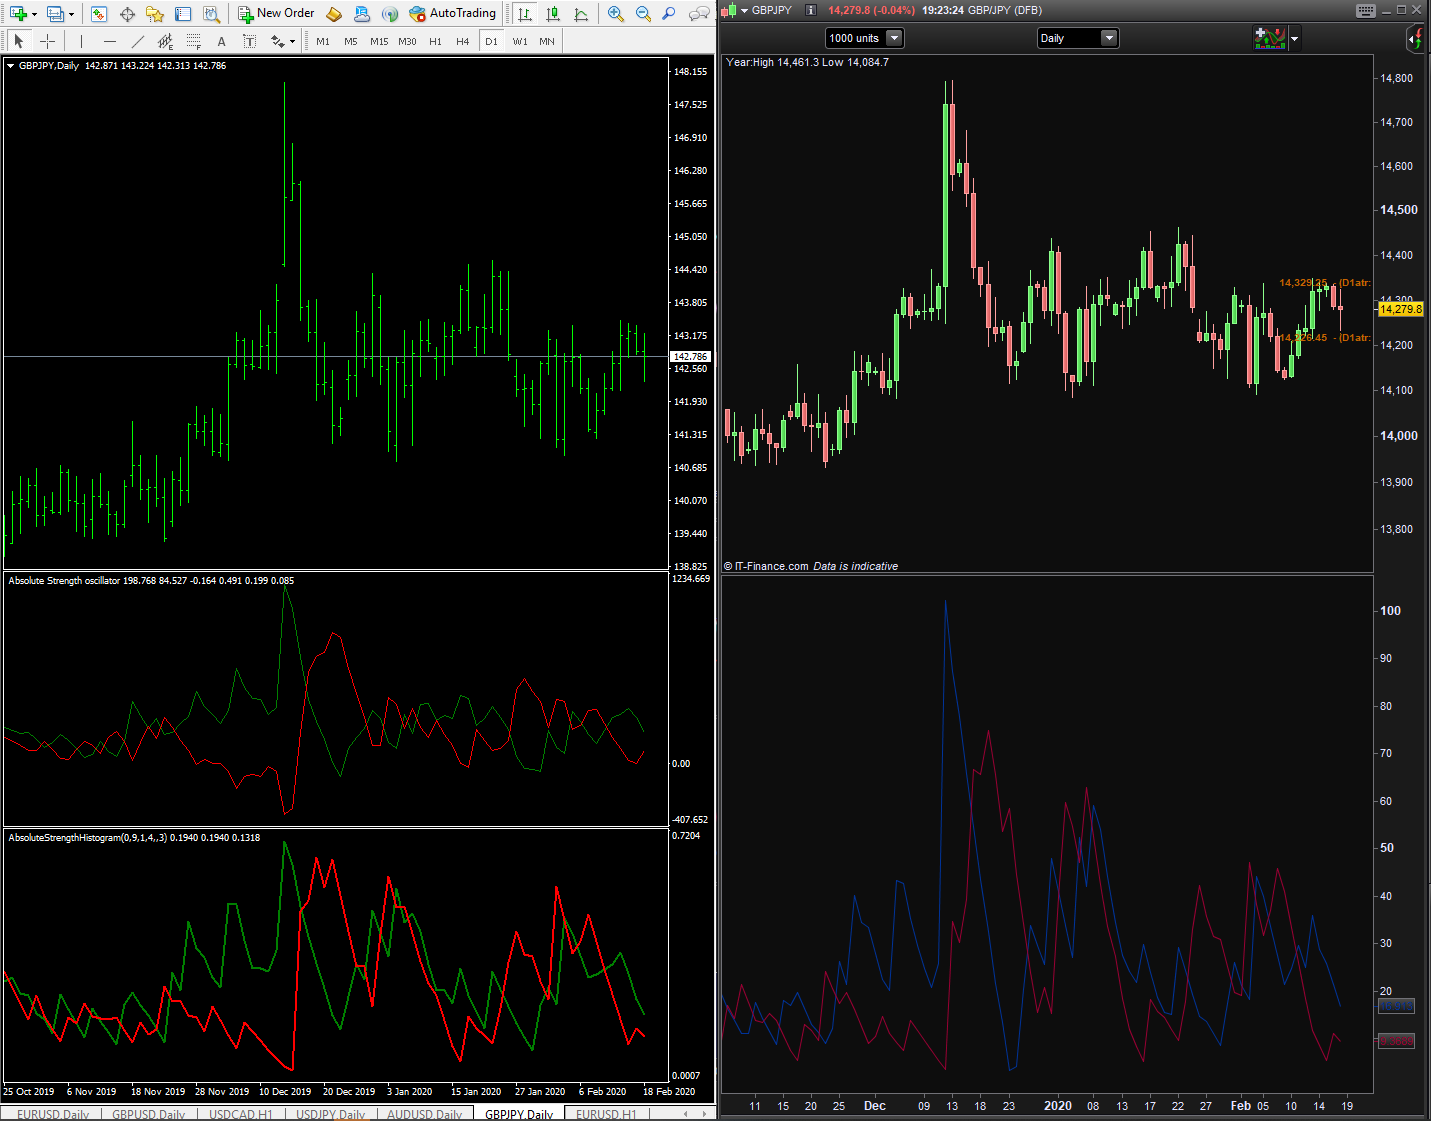The width and height of the screenshot is (1431, 1121).
Task: Switch to the USDCAD,H1 chart tab
Action: coord(240,1114)
